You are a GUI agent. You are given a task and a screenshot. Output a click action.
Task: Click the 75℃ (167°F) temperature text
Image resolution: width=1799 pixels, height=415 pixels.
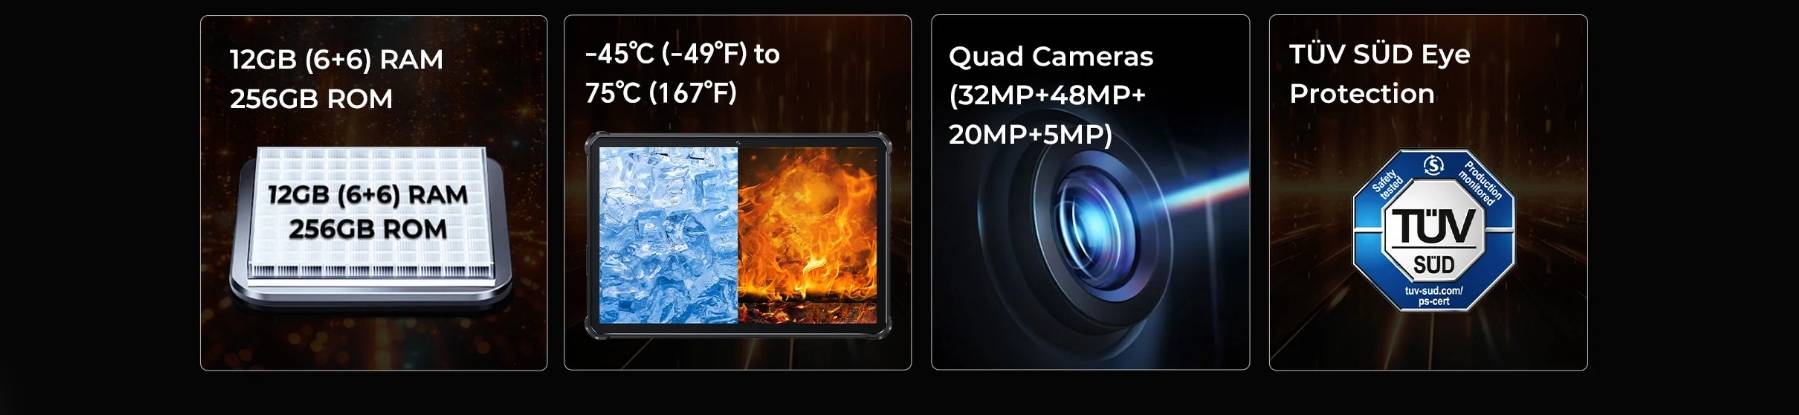click(x=661, y=93)
